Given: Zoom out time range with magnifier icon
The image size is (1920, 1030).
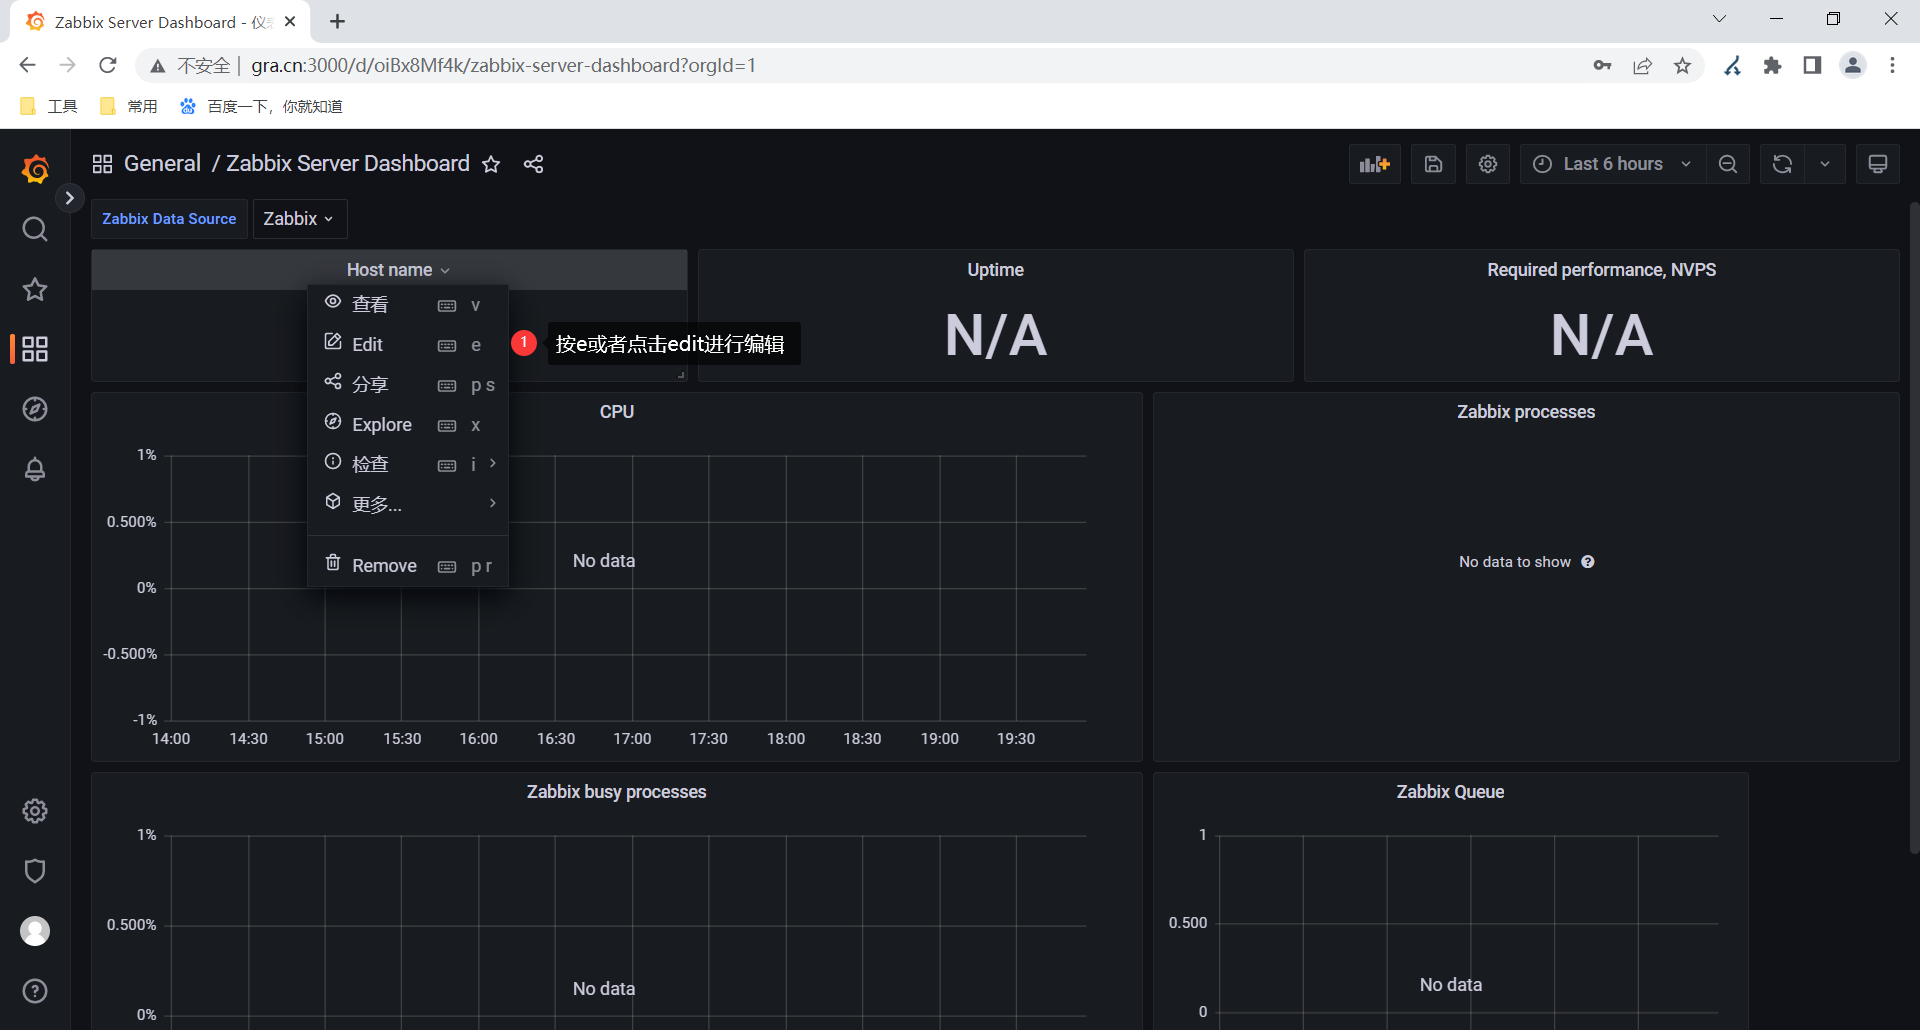Looking at the screenshot, I should pos(1728,164).
